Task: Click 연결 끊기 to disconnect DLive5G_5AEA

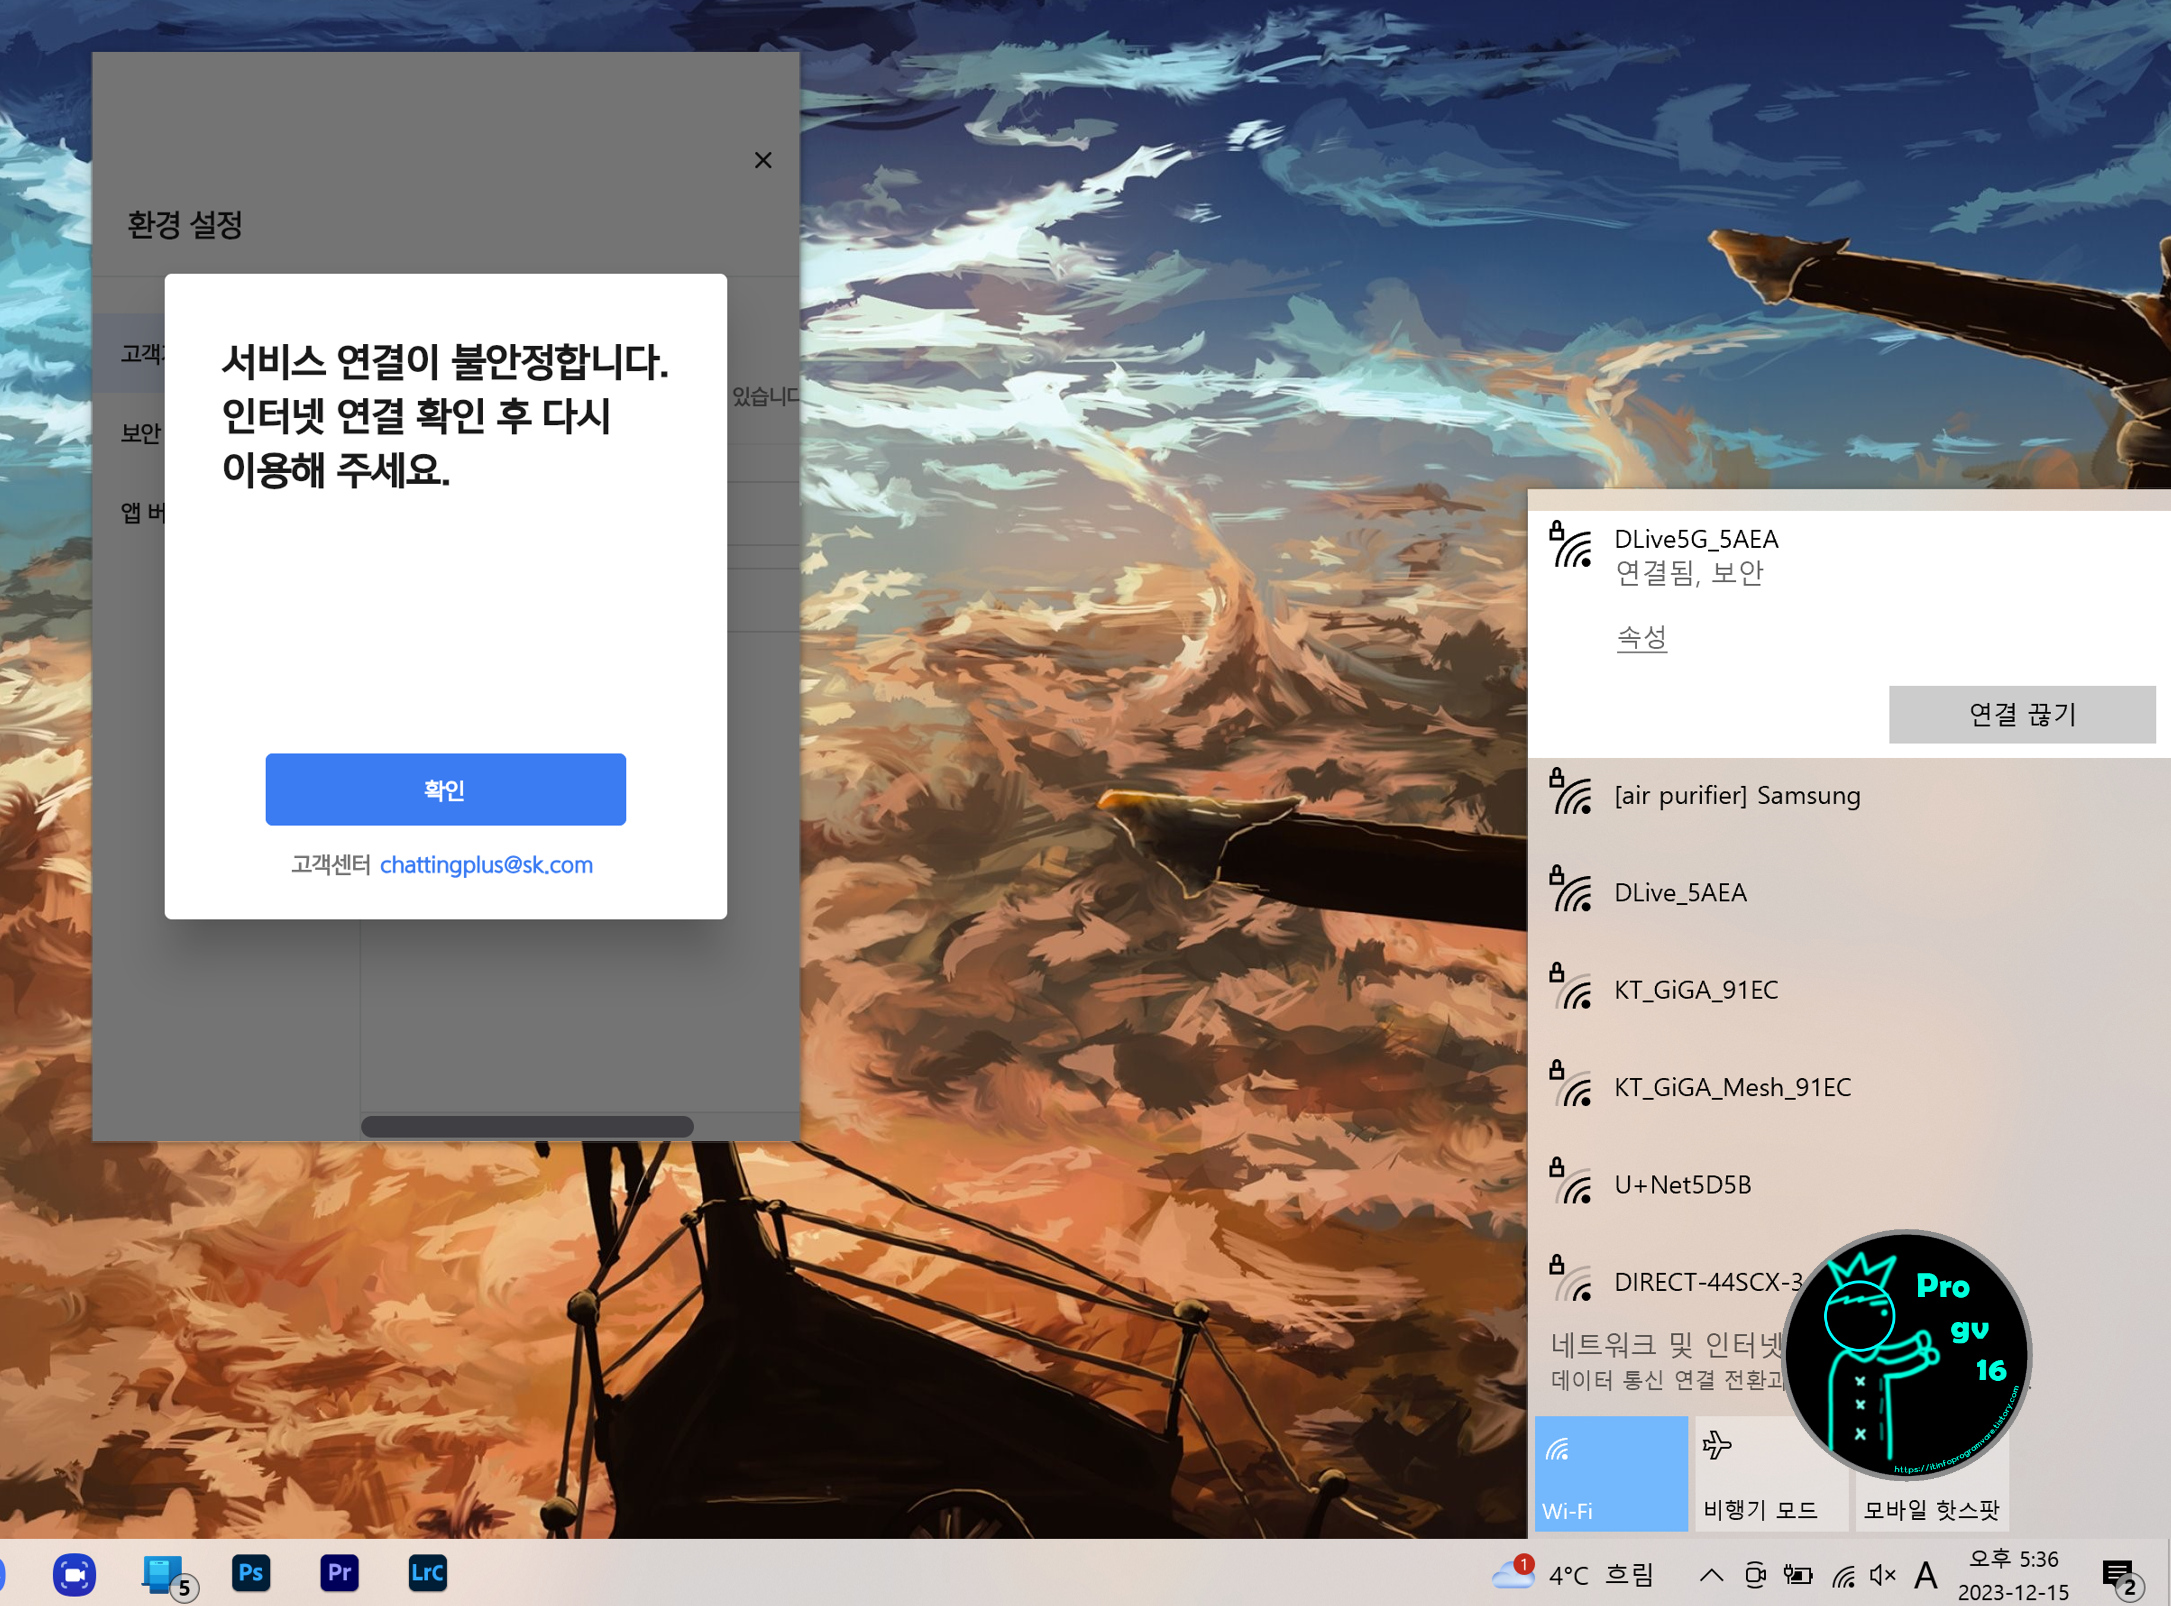Action: click(2022, 714)
